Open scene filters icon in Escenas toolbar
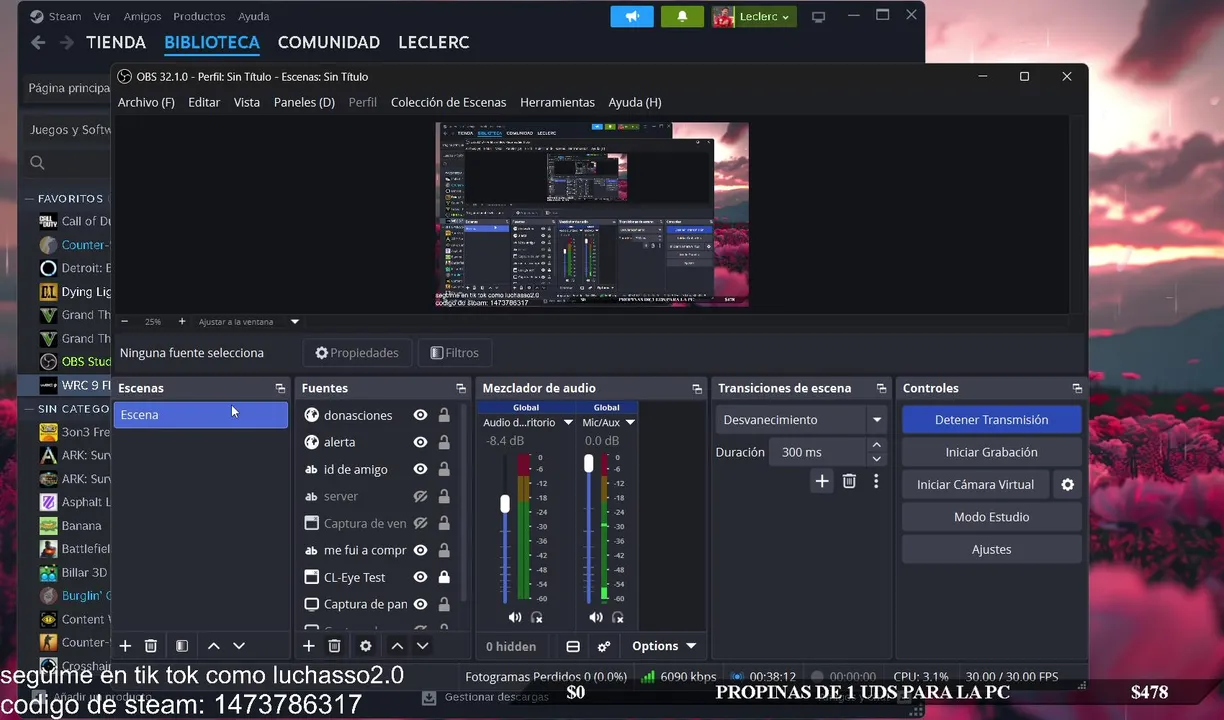This screenshot has width=1224, height=720. (x=182, y=646)
